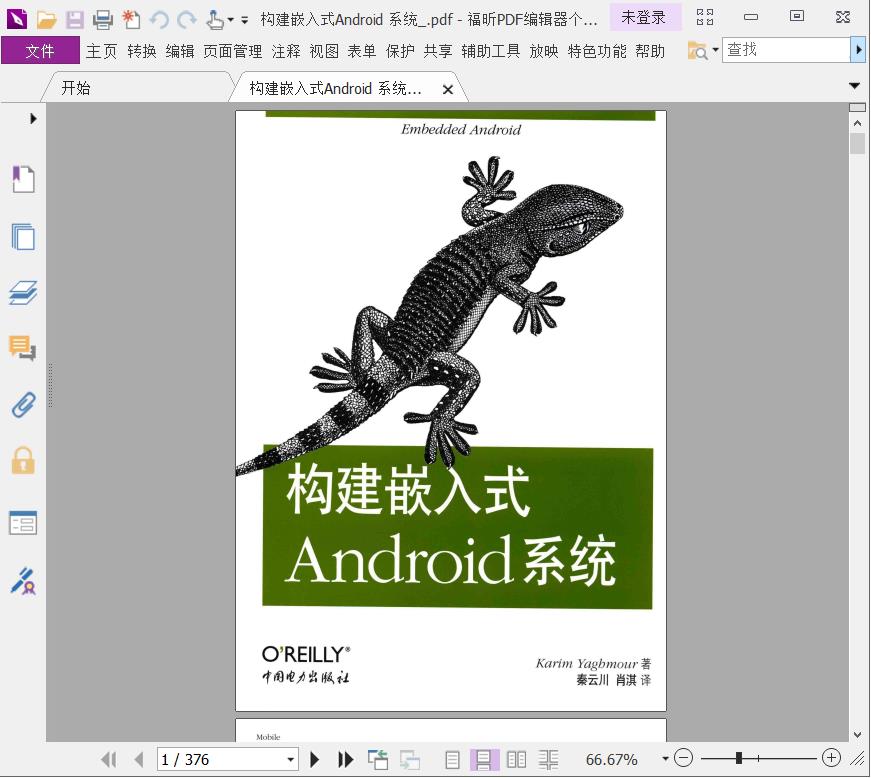Toggle continuous page view mode
The width and height of the screenshot is (871, 778).
tap(484, 760)
